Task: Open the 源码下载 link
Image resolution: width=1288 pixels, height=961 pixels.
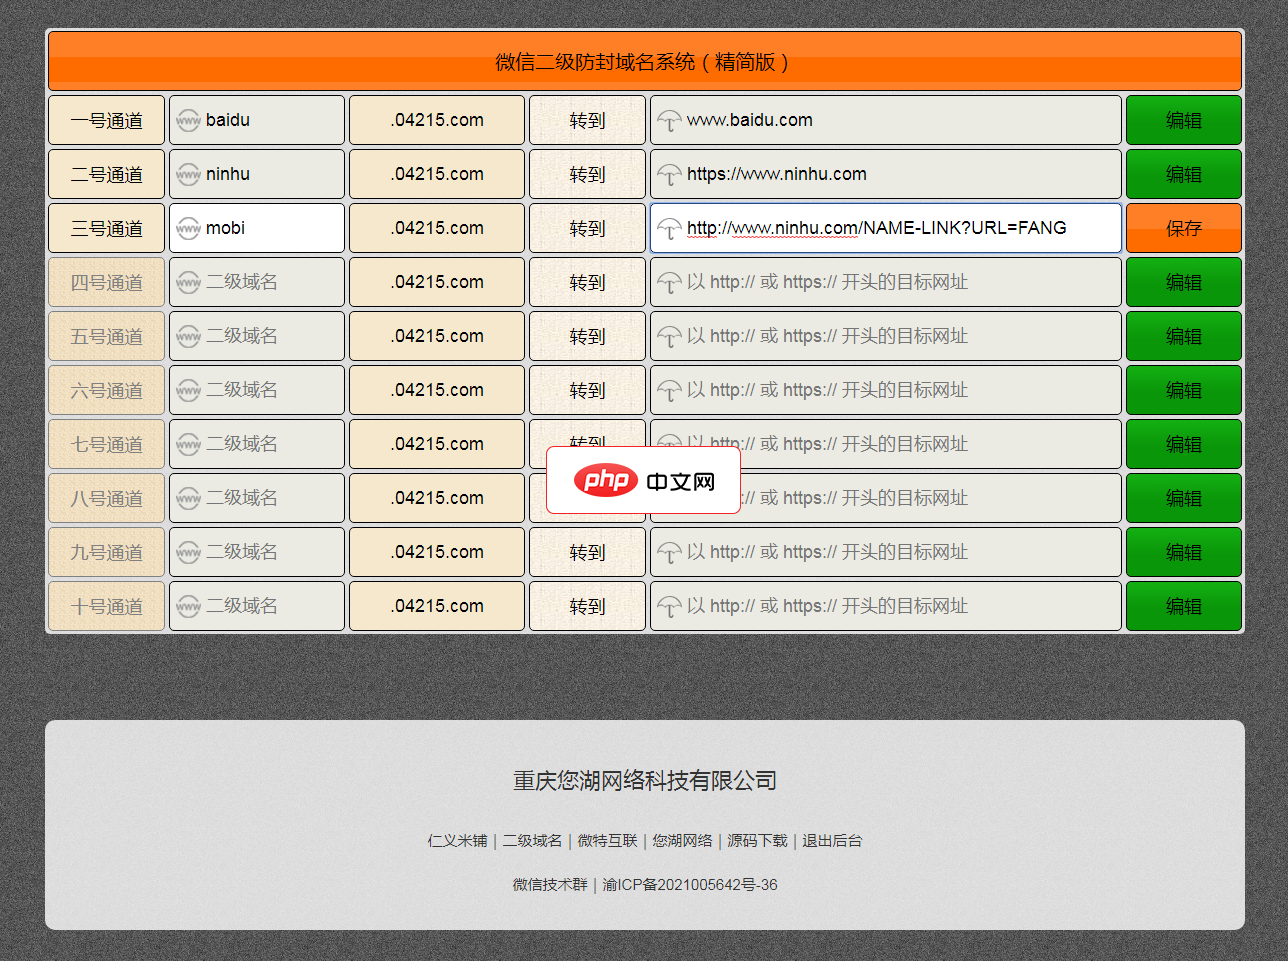Action: [757, 841]
